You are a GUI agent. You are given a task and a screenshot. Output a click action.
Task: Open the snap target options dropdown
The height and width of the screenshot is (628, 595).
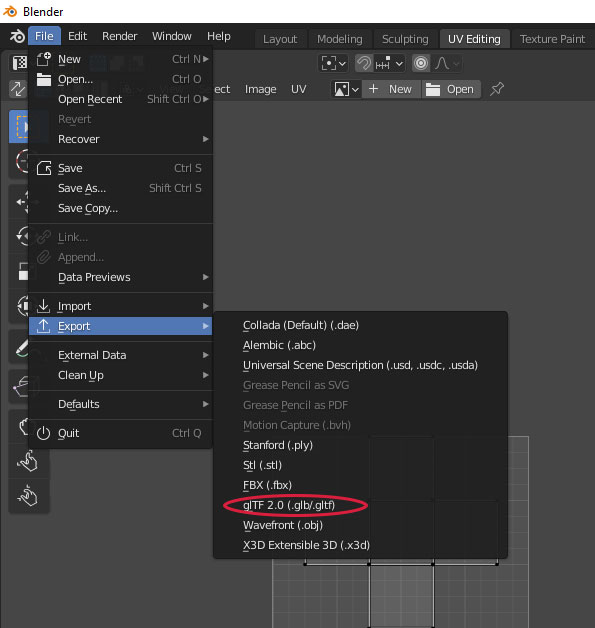click(389, 63)
